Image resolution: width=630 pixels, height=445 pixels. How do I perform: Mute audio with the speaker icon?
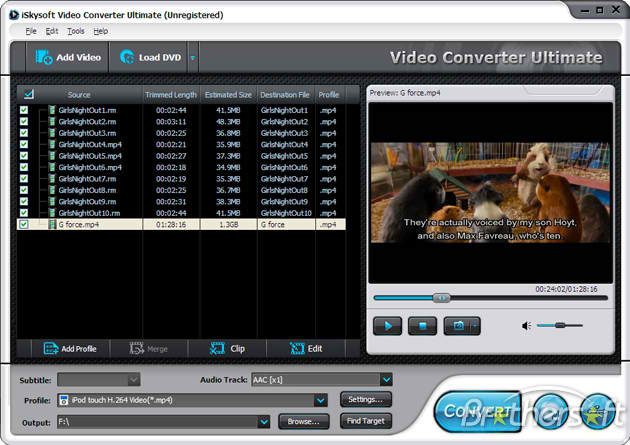(526, 326)
